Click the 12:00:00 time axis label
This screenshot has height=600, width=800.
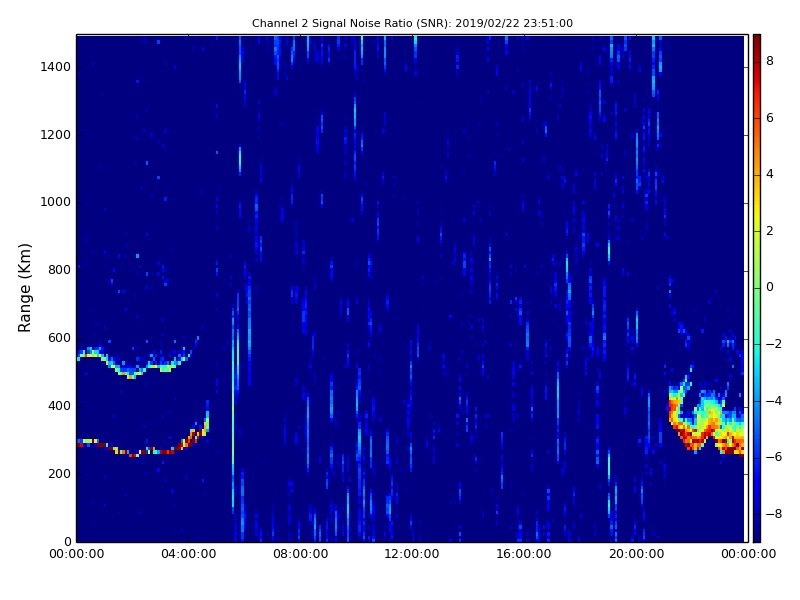(412, 554)
